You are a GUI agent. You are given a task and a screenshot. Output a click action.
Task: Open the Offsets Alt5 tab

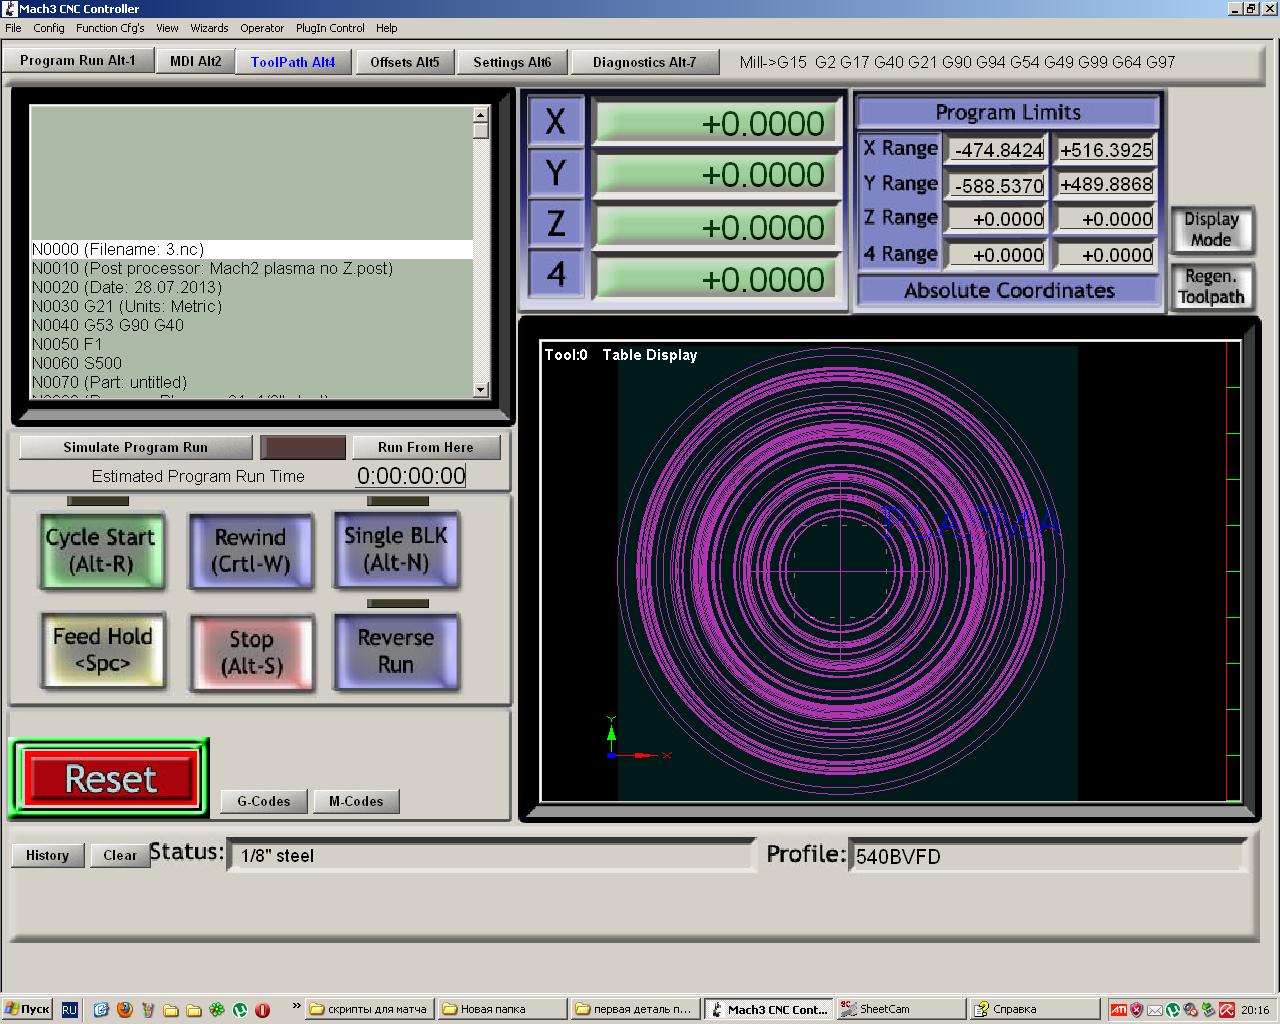tap(404, 62)
